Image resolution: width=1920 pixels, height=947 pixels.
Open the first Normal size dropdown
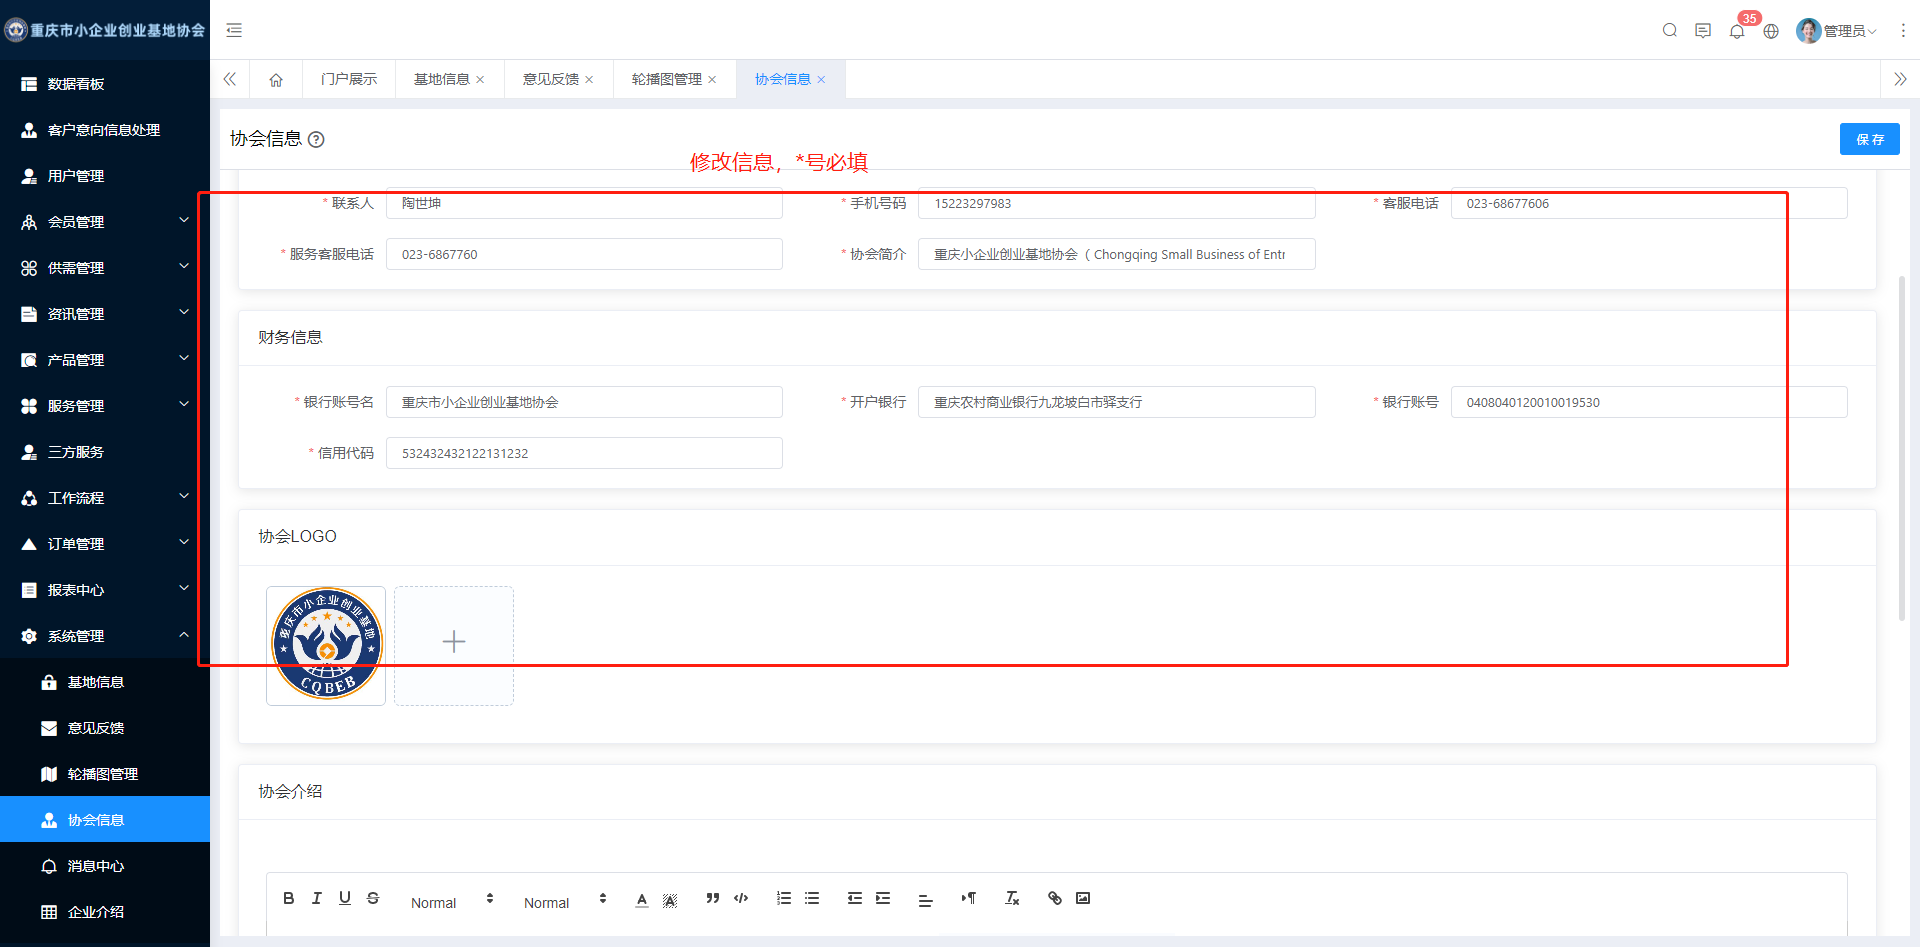tap(452, 901)
